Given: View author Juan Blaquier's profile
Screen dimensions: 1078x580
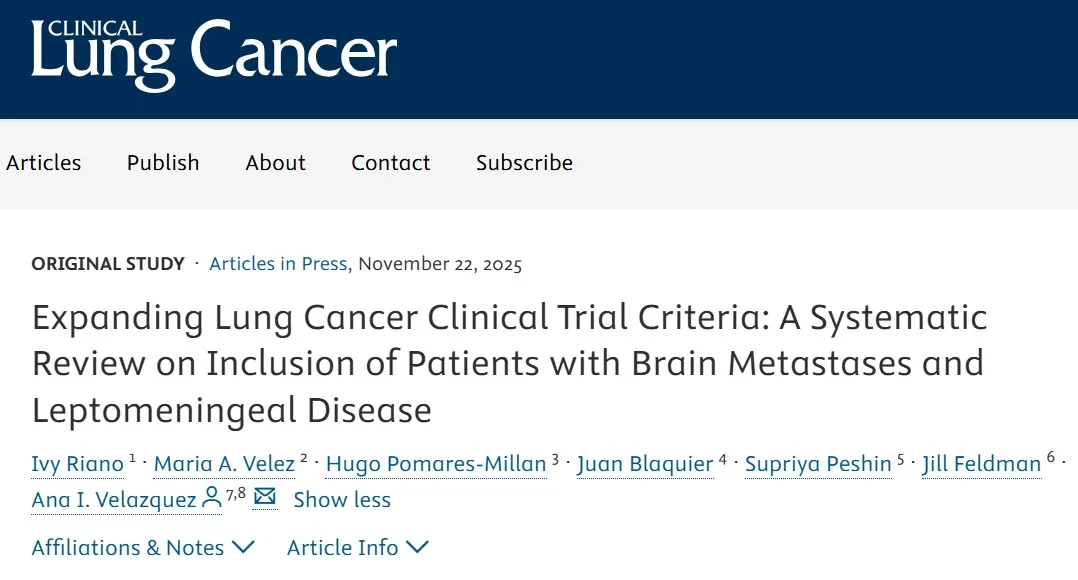Looking at the screenshot, I should click(x=644, y=464).
